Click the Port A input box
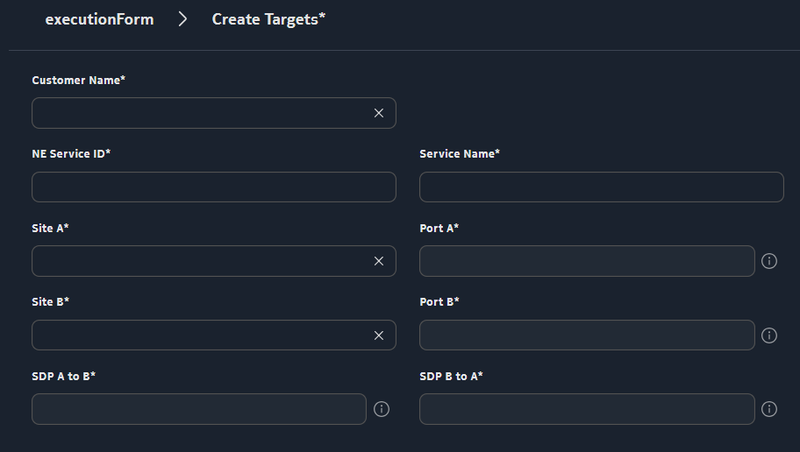Screen dimensions: 800x452 pyautogui.click(x=586, y=261)
